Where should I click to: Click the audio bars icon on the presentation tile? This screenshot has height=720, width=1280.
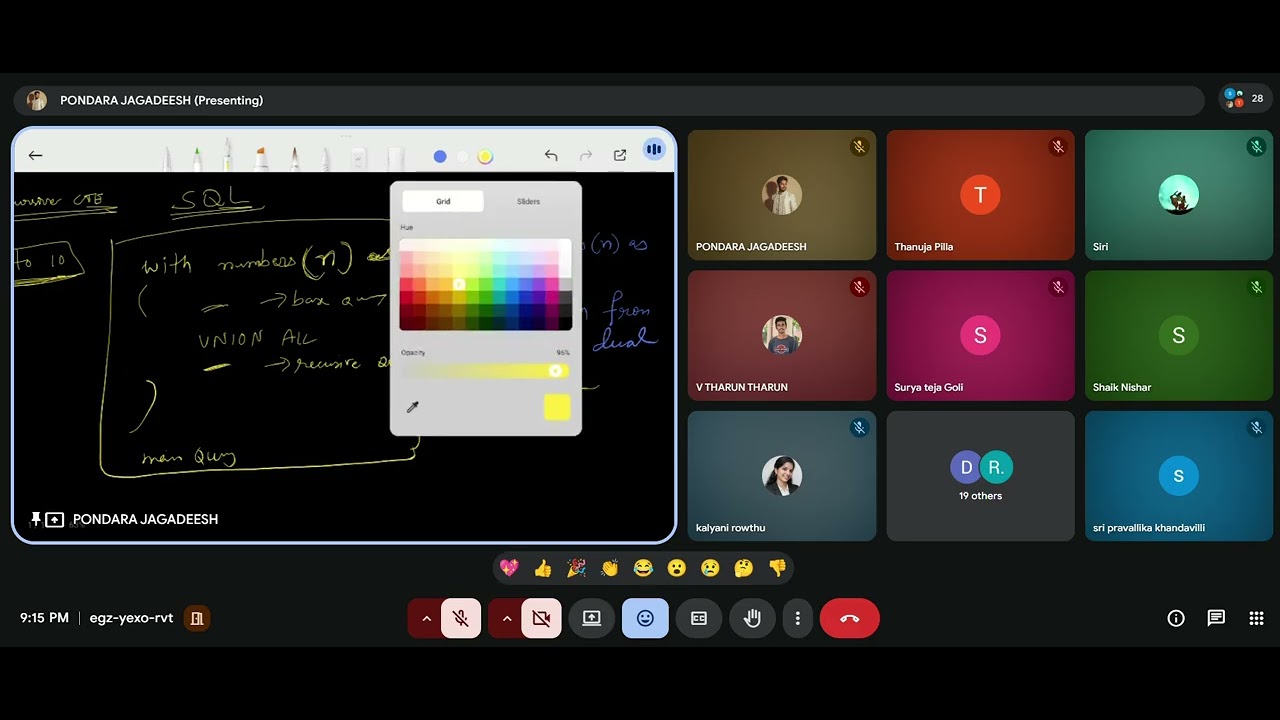[x=654, y=150]
